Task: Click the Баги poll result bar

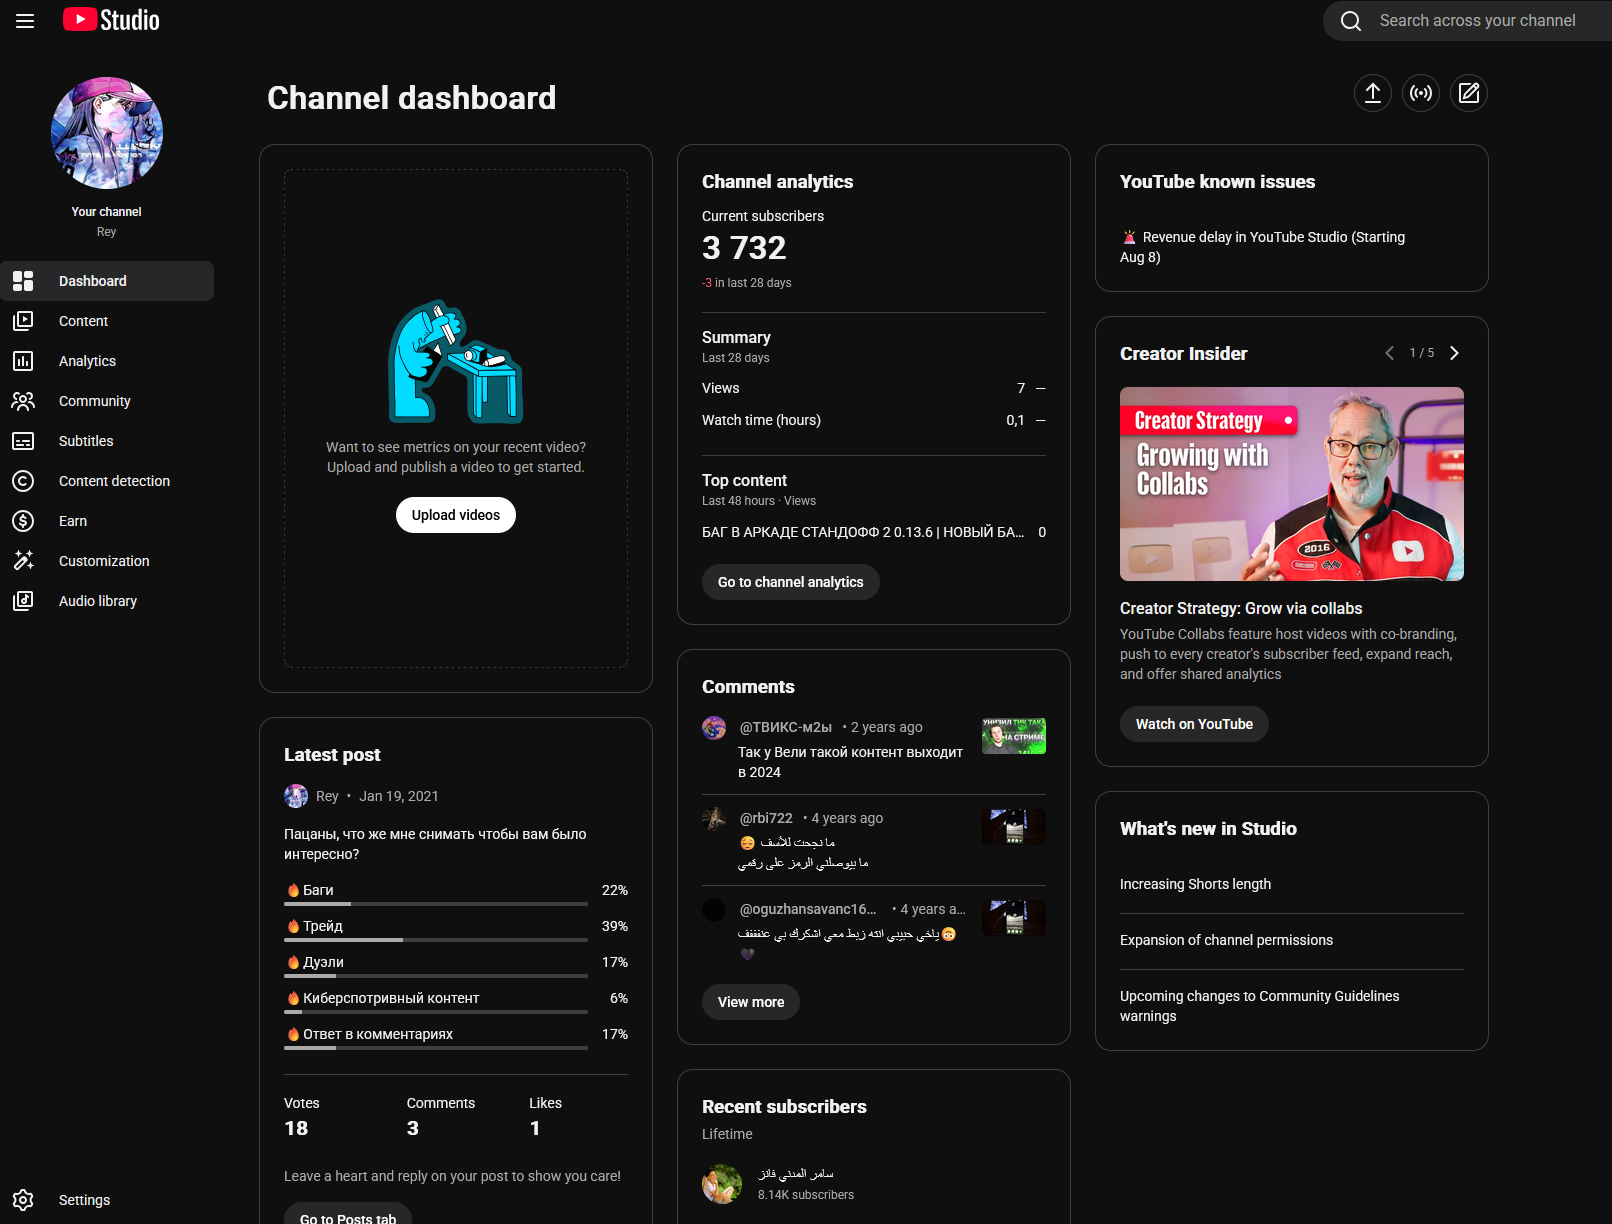Action: point(436,904)
